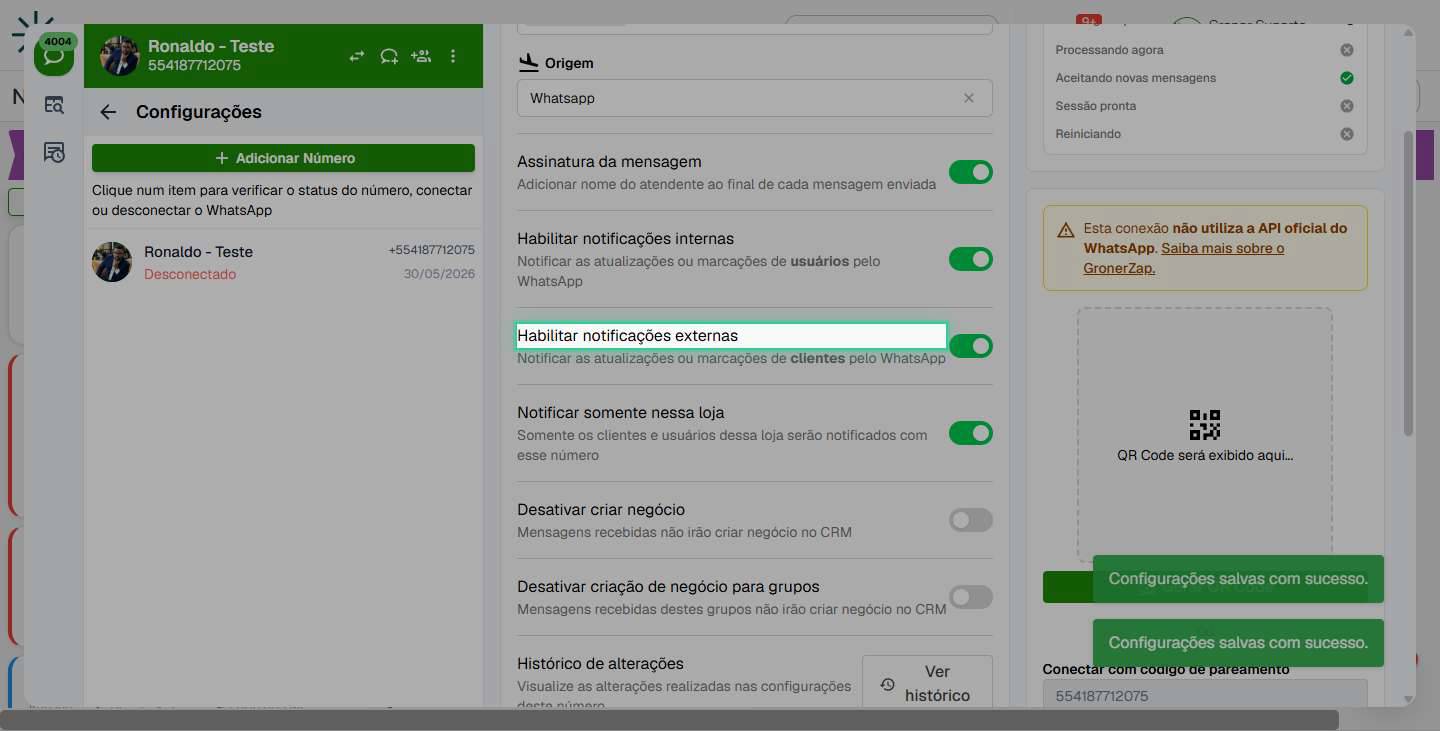
Task: Toggle Notificar somente nessa loja switch
Action: click(x=970, y=433)
